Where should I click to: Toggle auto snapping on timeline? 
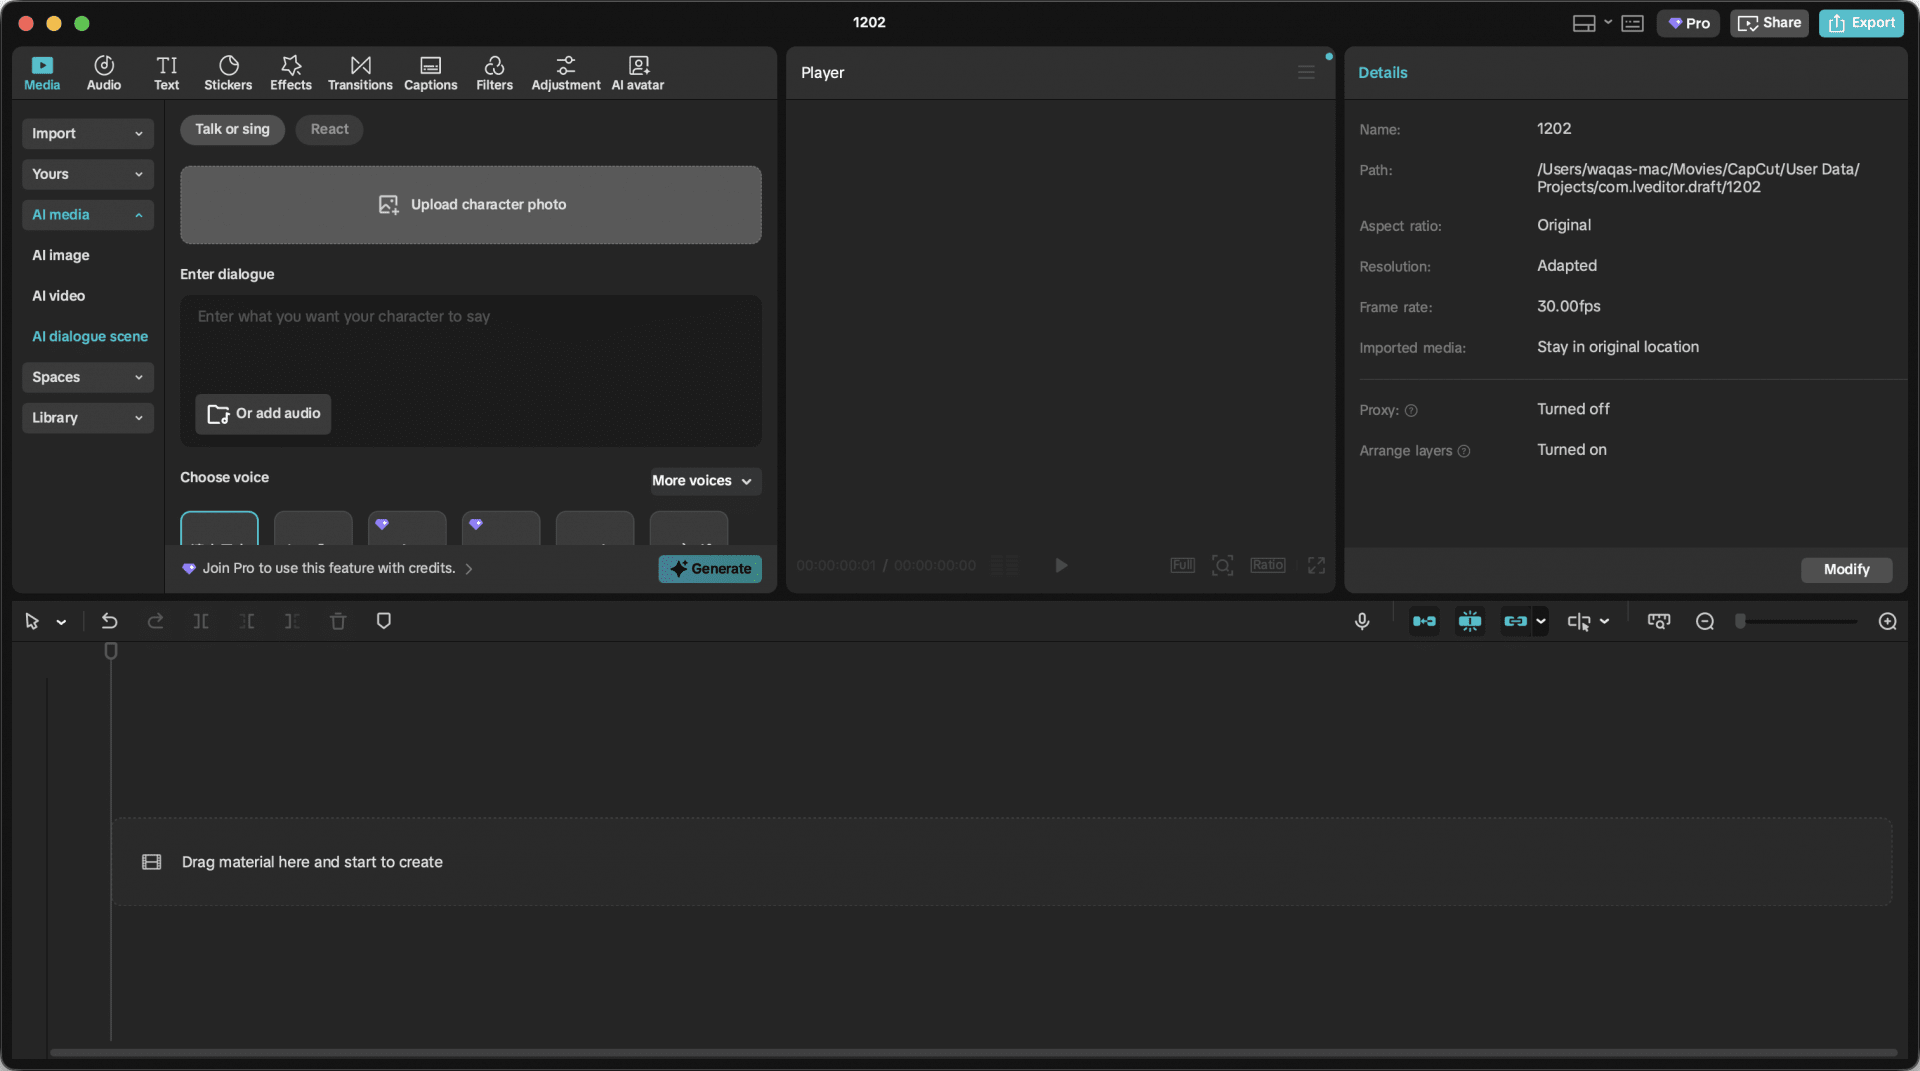[x=1469, y=621]
